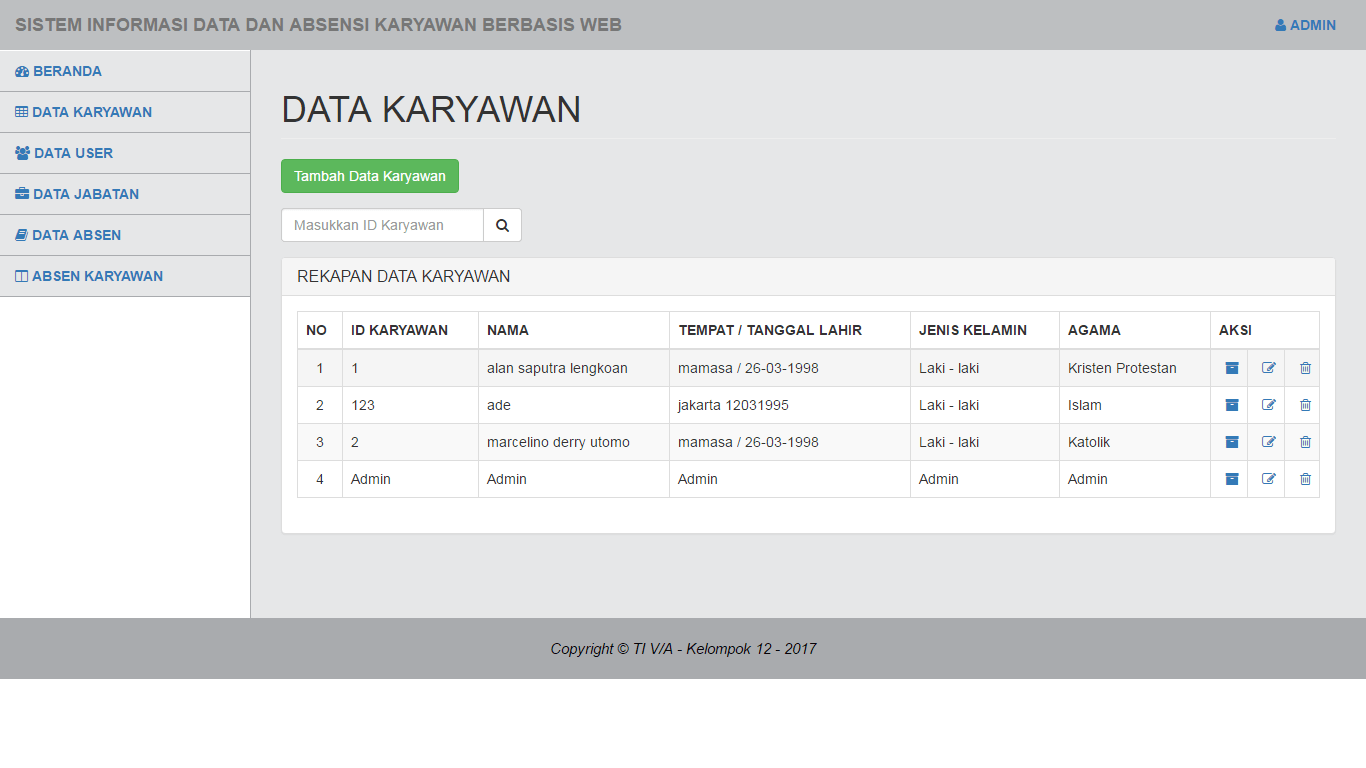Delete the alan saputra lengkoan row
The height and width of the screenshot is (768, 1366).
click(x=1305, y=368)
